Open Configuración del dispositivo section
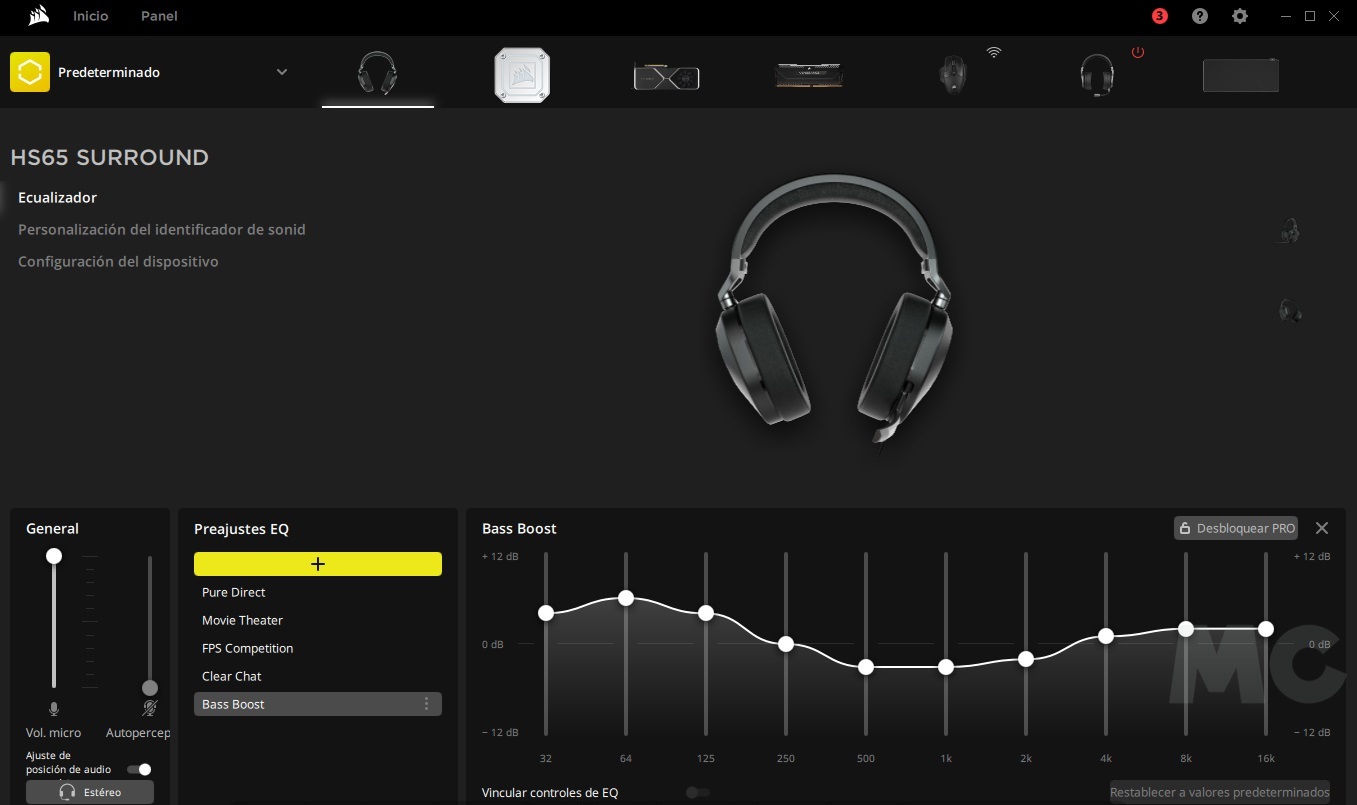1357x805 pixels. coord(118,261)
